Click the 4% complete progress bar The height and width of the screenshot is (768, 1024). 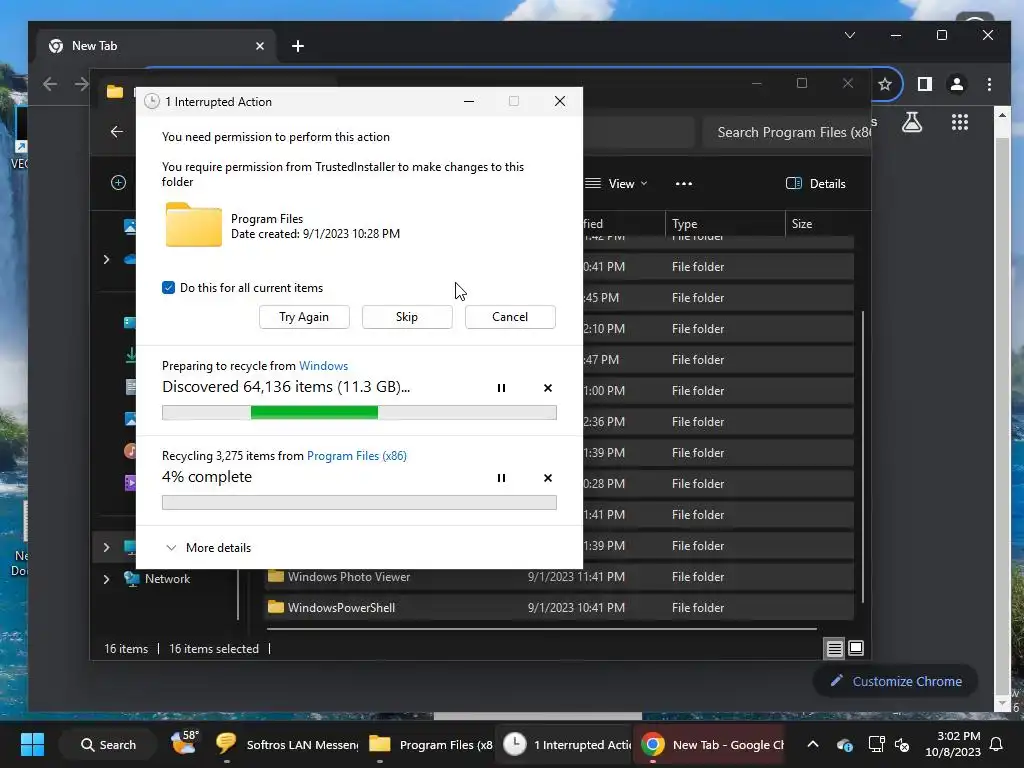(x=359, y=502)
